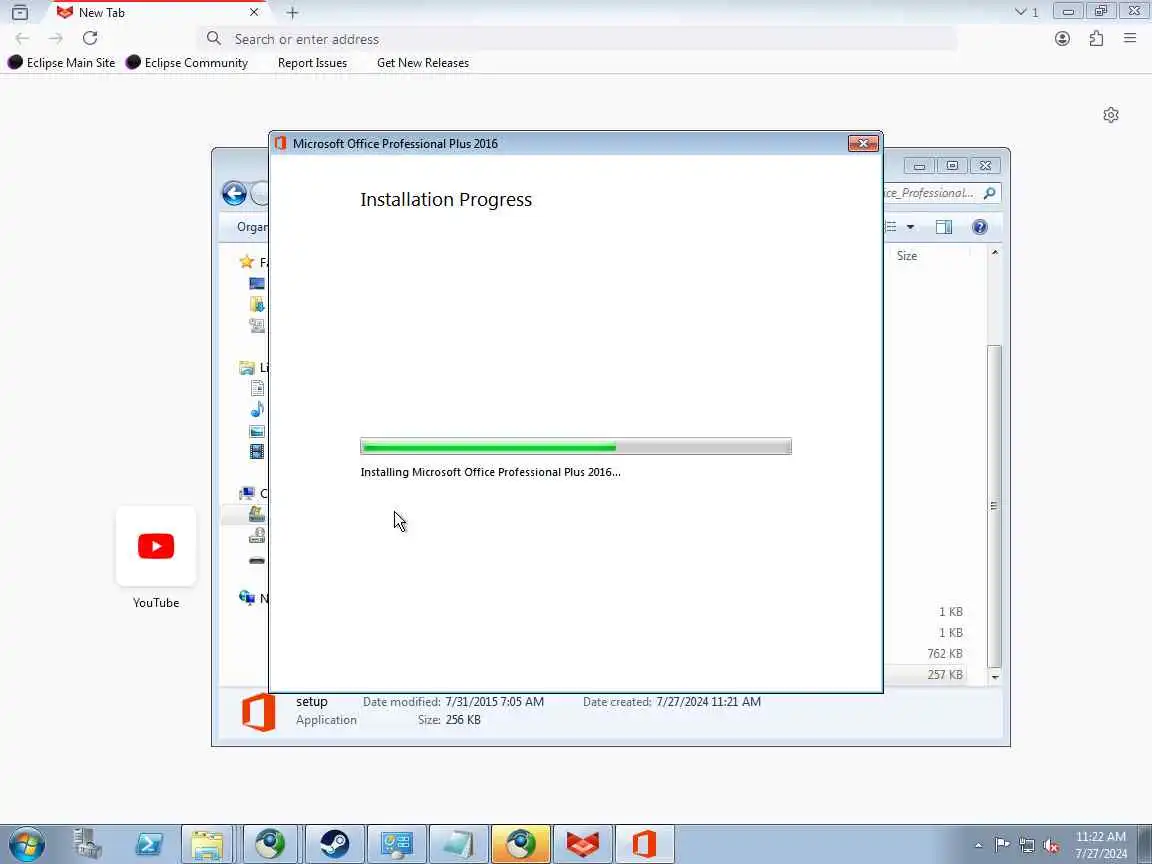Sort Explorer files by Size column
This screenshot has height=864, width=1152.
pyautogui.click(x=907, y=256)
